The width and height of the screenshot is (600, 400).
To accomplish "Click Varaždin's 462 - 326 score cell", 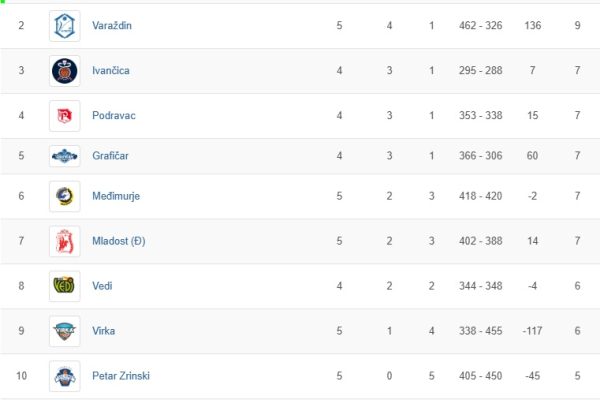I will tap(481, 26).
